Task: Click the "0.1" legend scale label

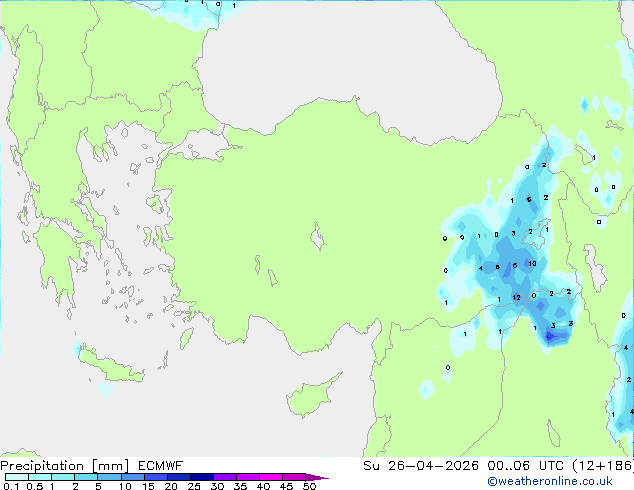Action: [11, 486]
